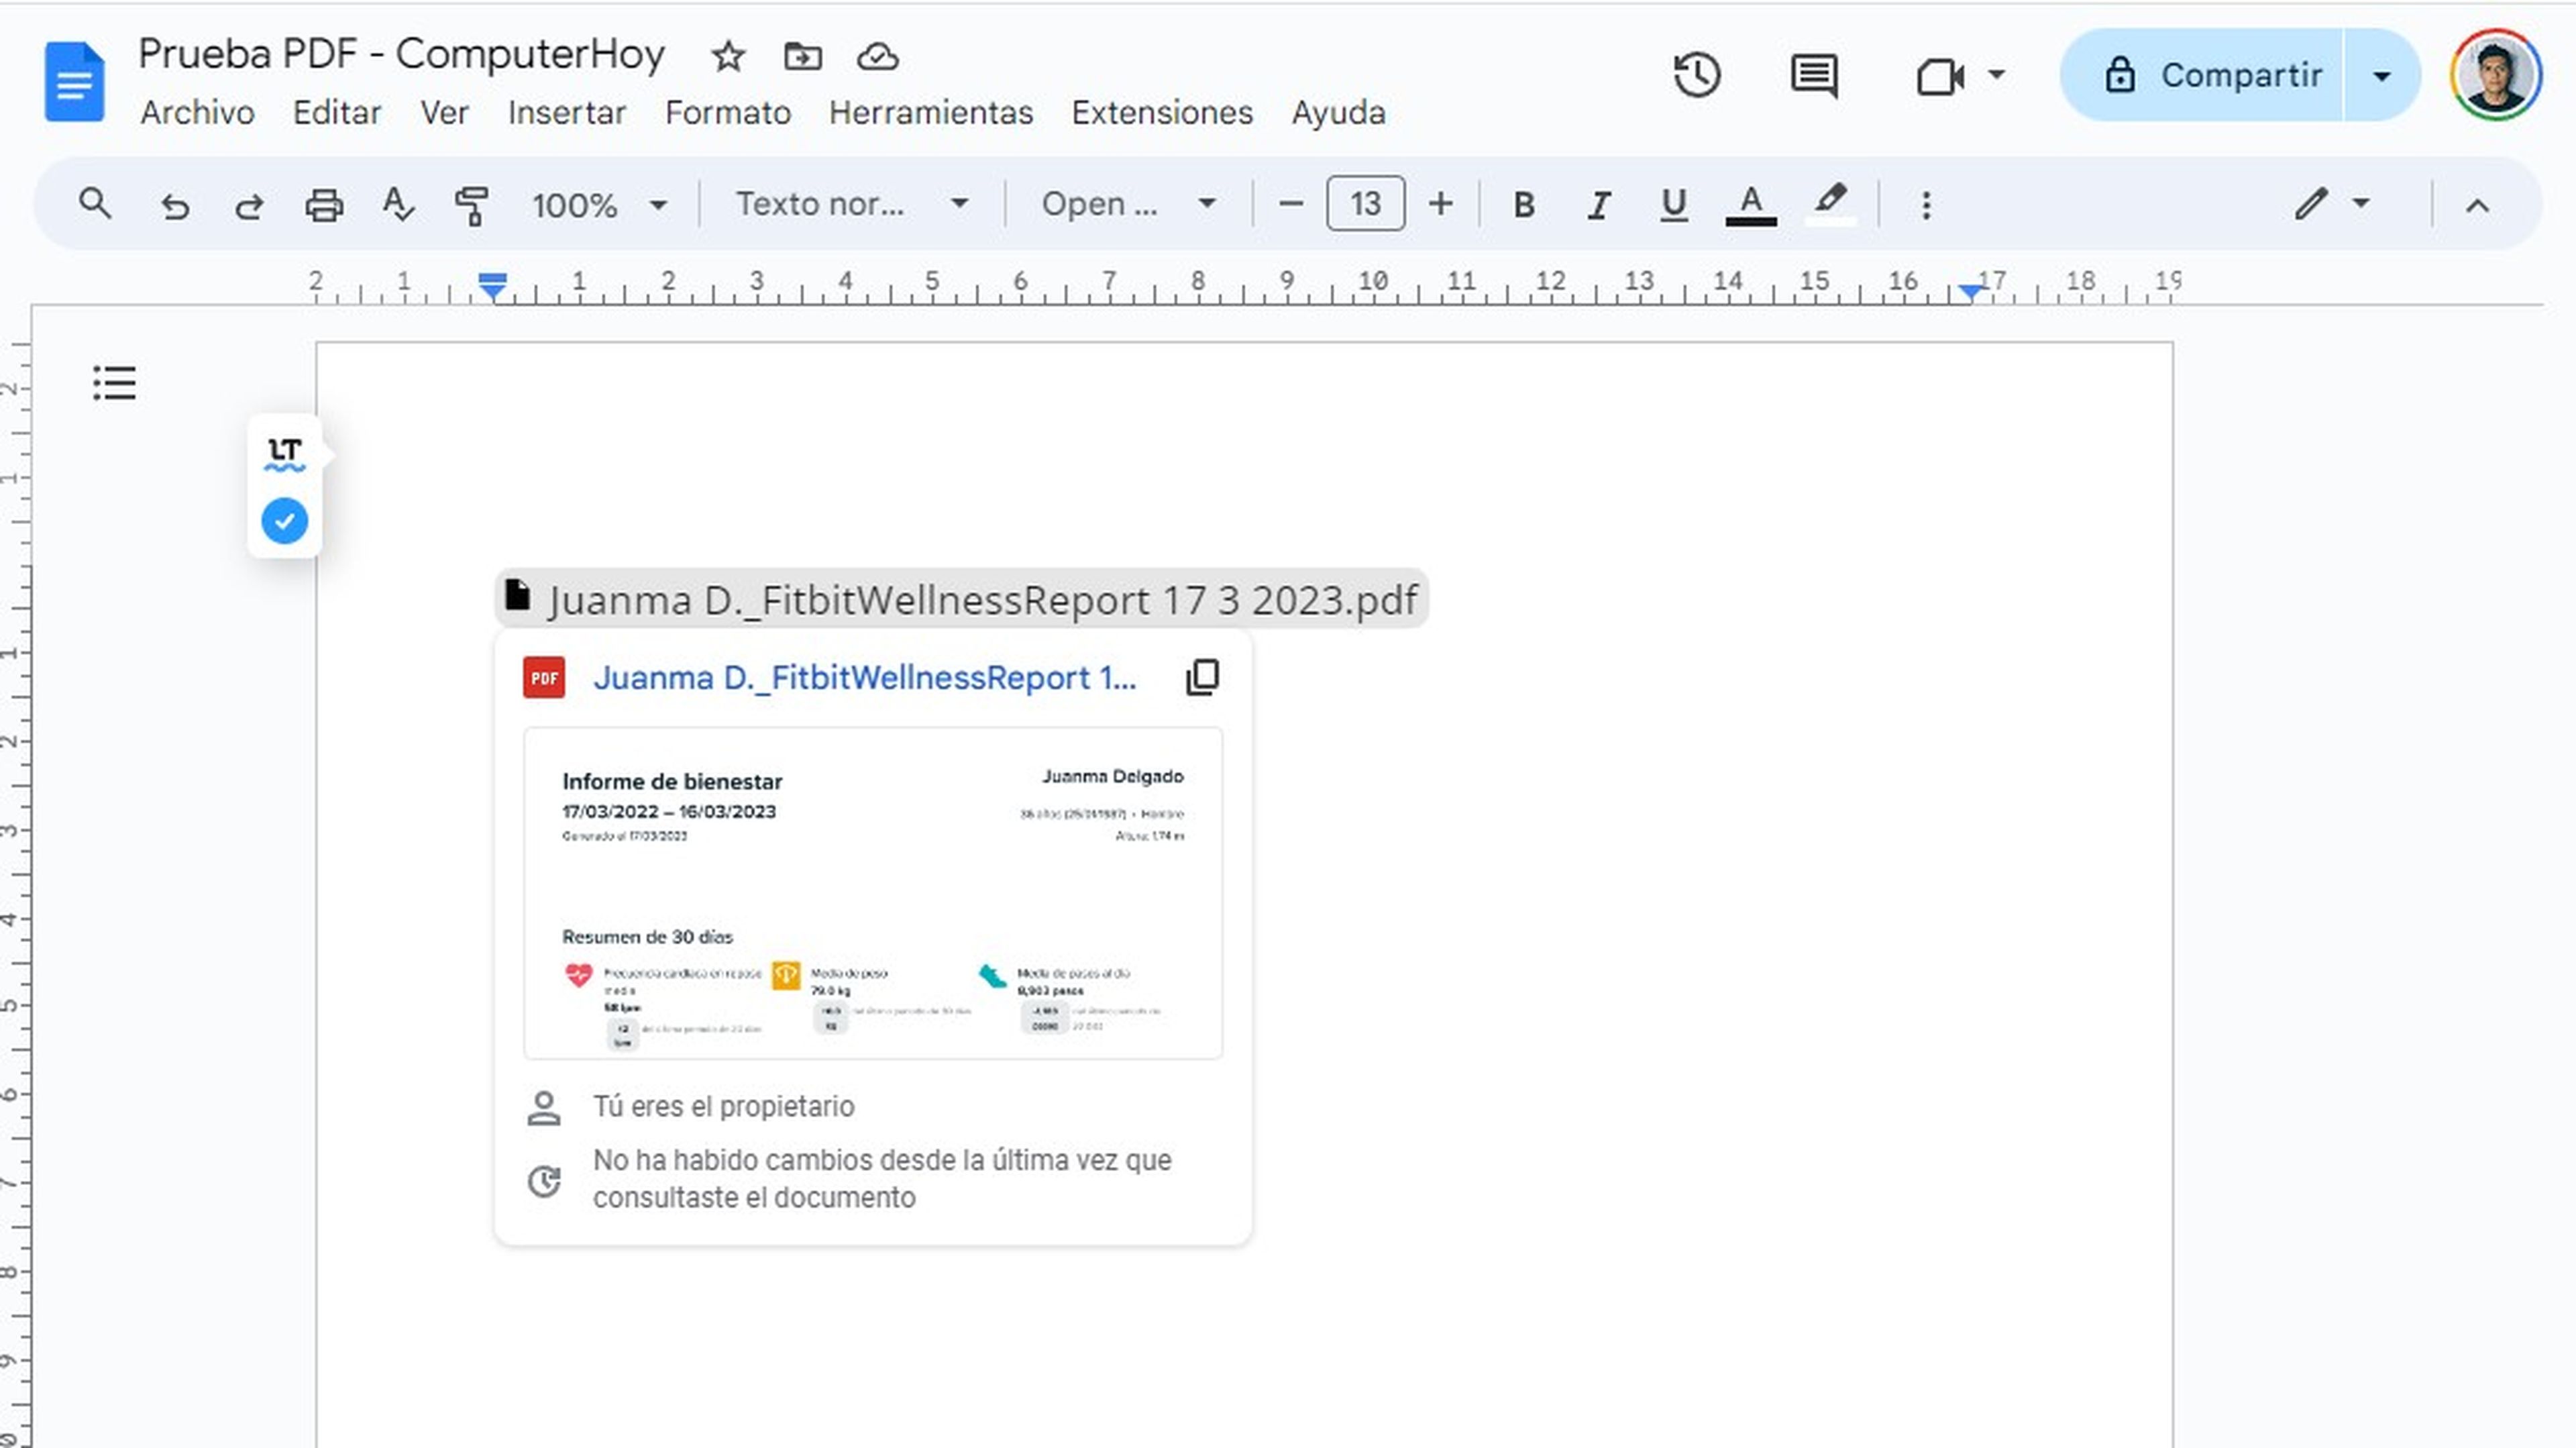Open the Ver menu
The image size is (2576, 1448).
click(x=444, y=112)
